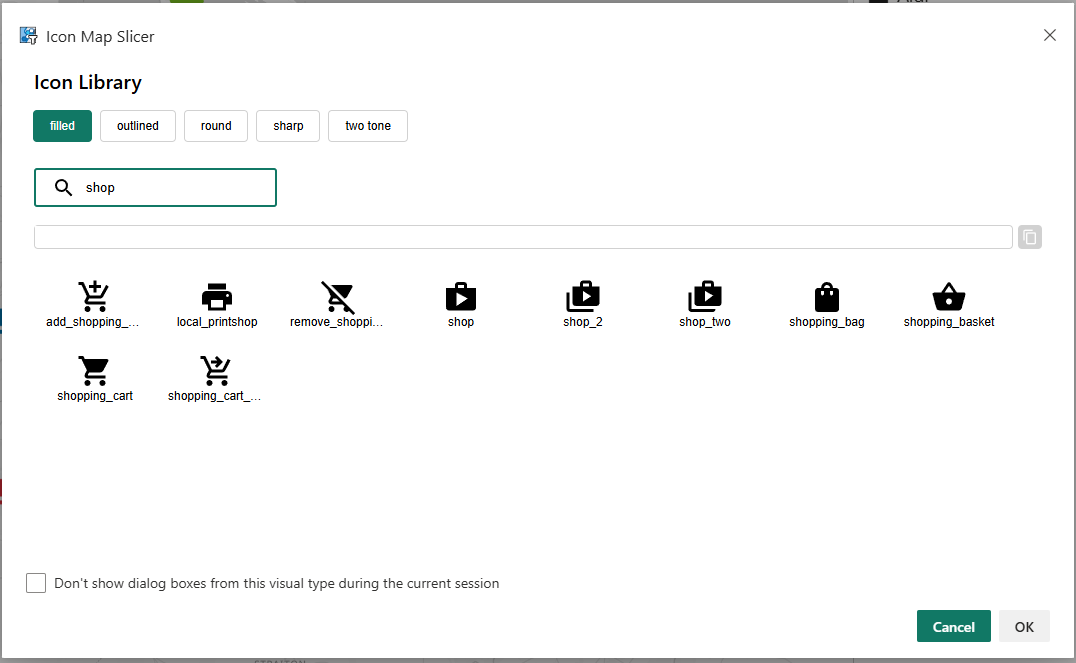Switch to the round icon style
The image size is (1076, 663).
216,126
